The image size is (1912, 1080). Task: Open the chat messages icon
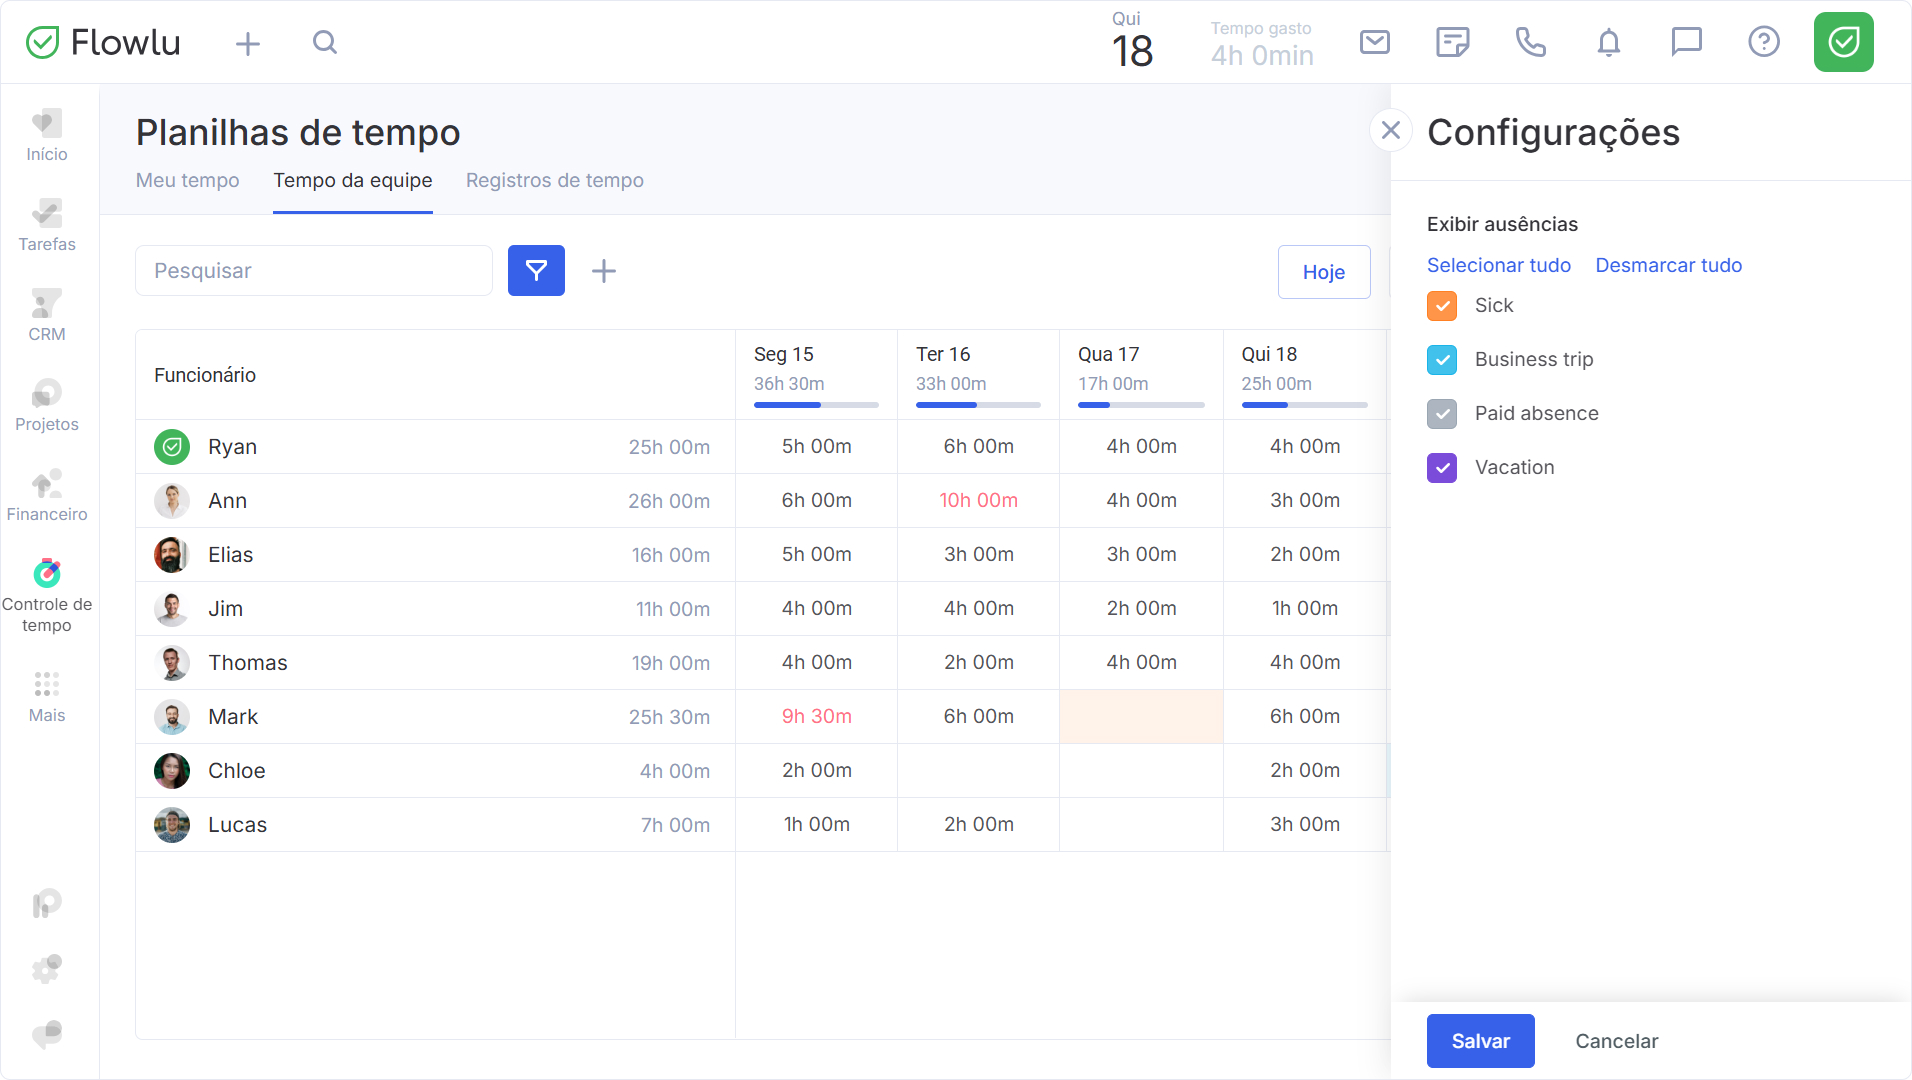pyautogui.click(x=1686, y=42)
